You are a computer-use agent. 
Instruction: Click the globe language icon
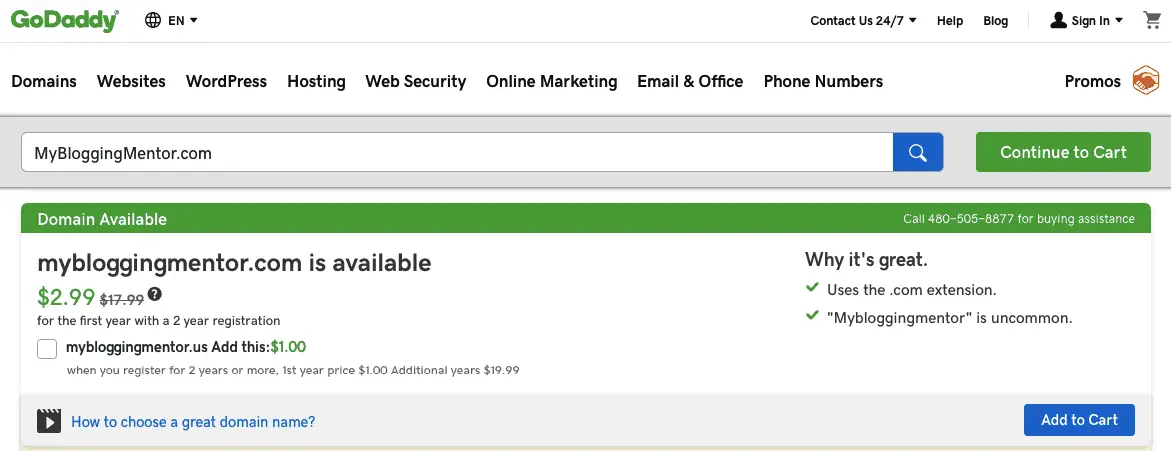pos(153,20)
